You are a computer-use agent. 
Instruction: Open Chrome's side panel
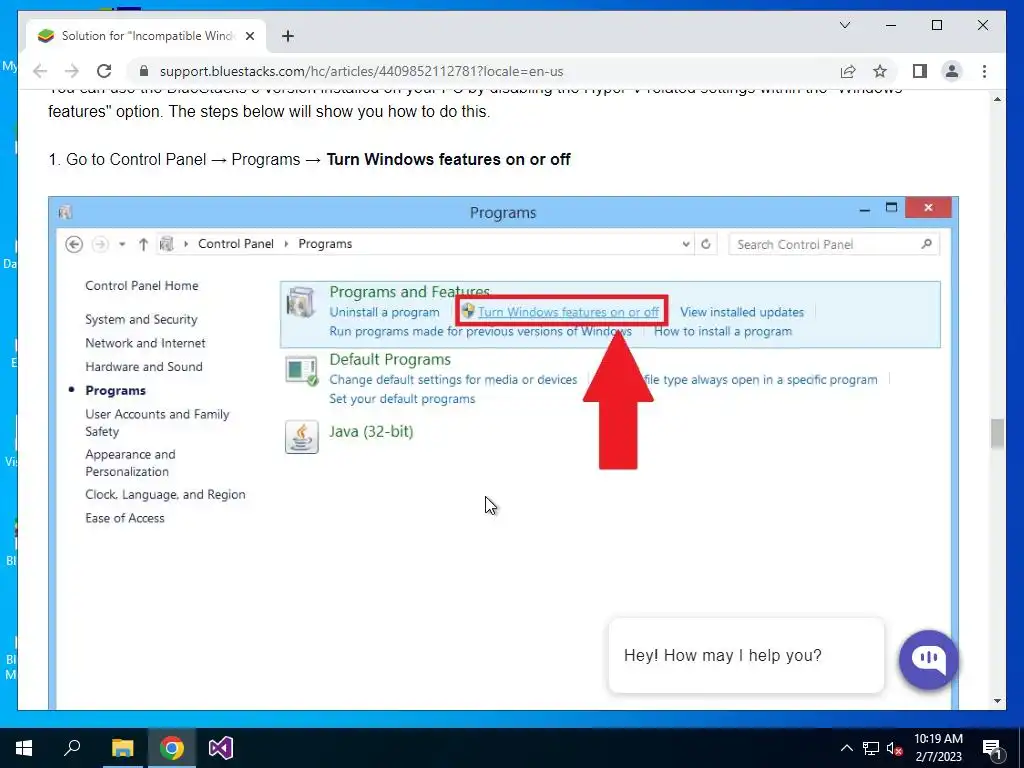pyautogui.click(x=920, y=71)
